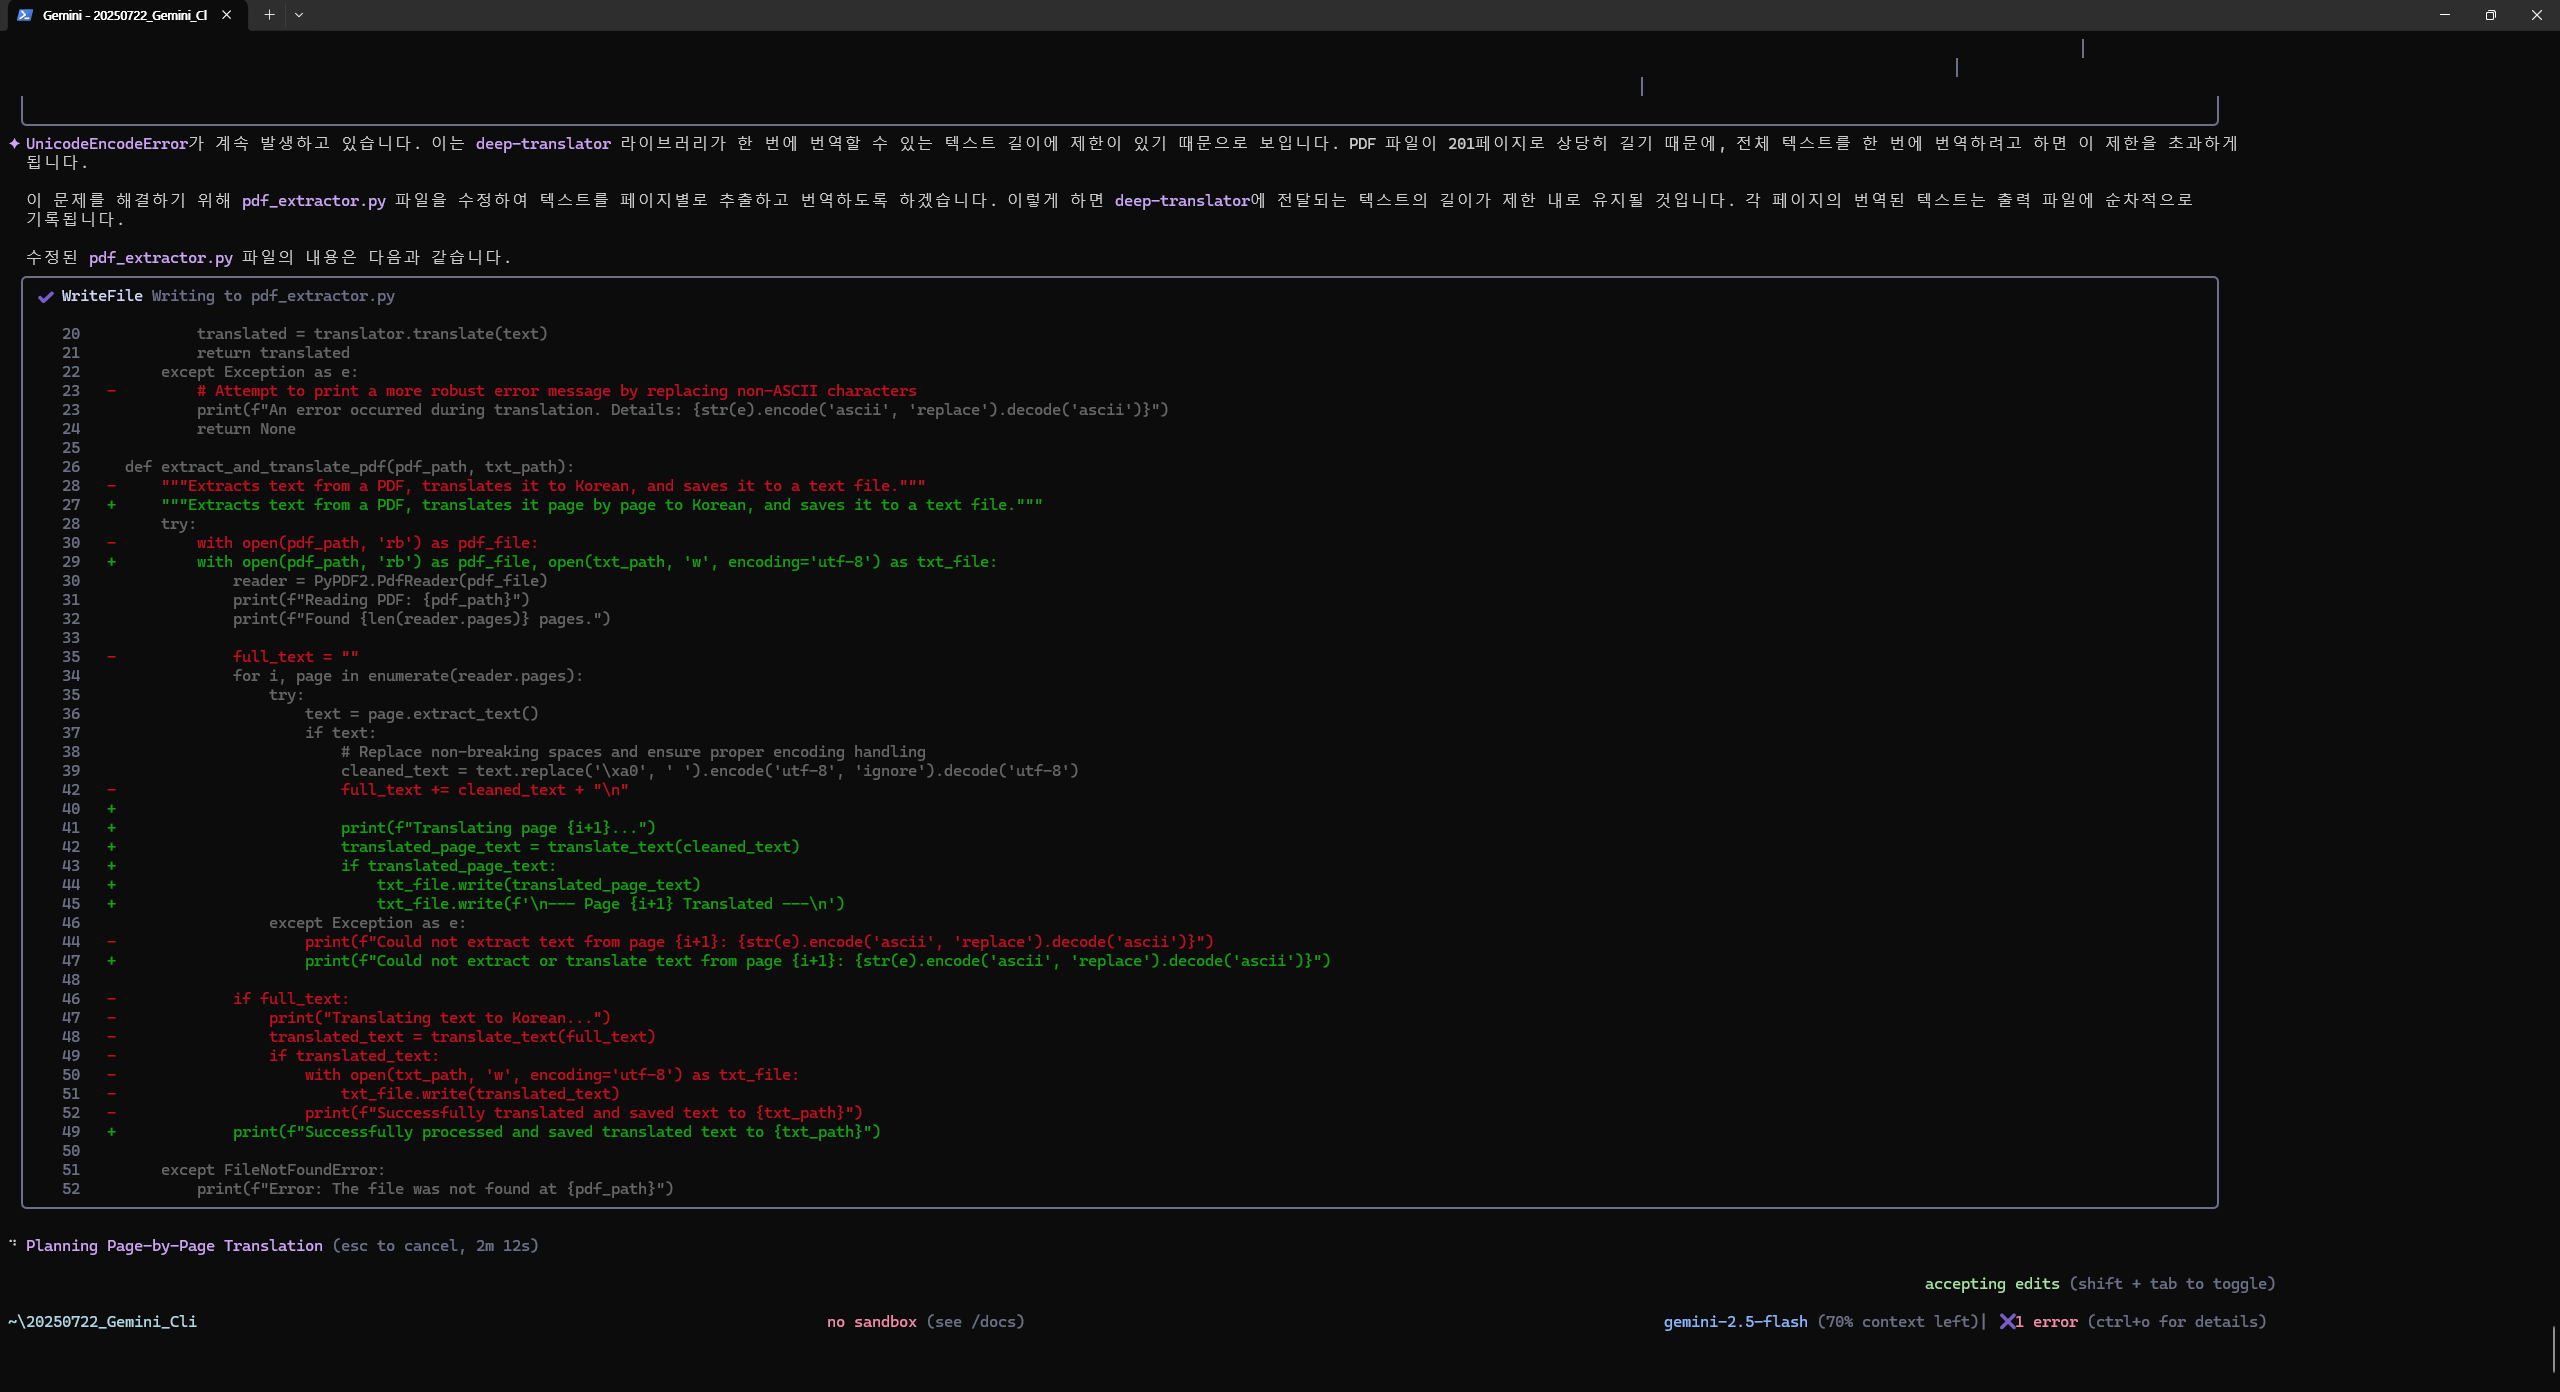Click the PowerShell icon on the tab
Image resolution: width=2560 pixels, height=1392 pixels.
tap(25, 15)
